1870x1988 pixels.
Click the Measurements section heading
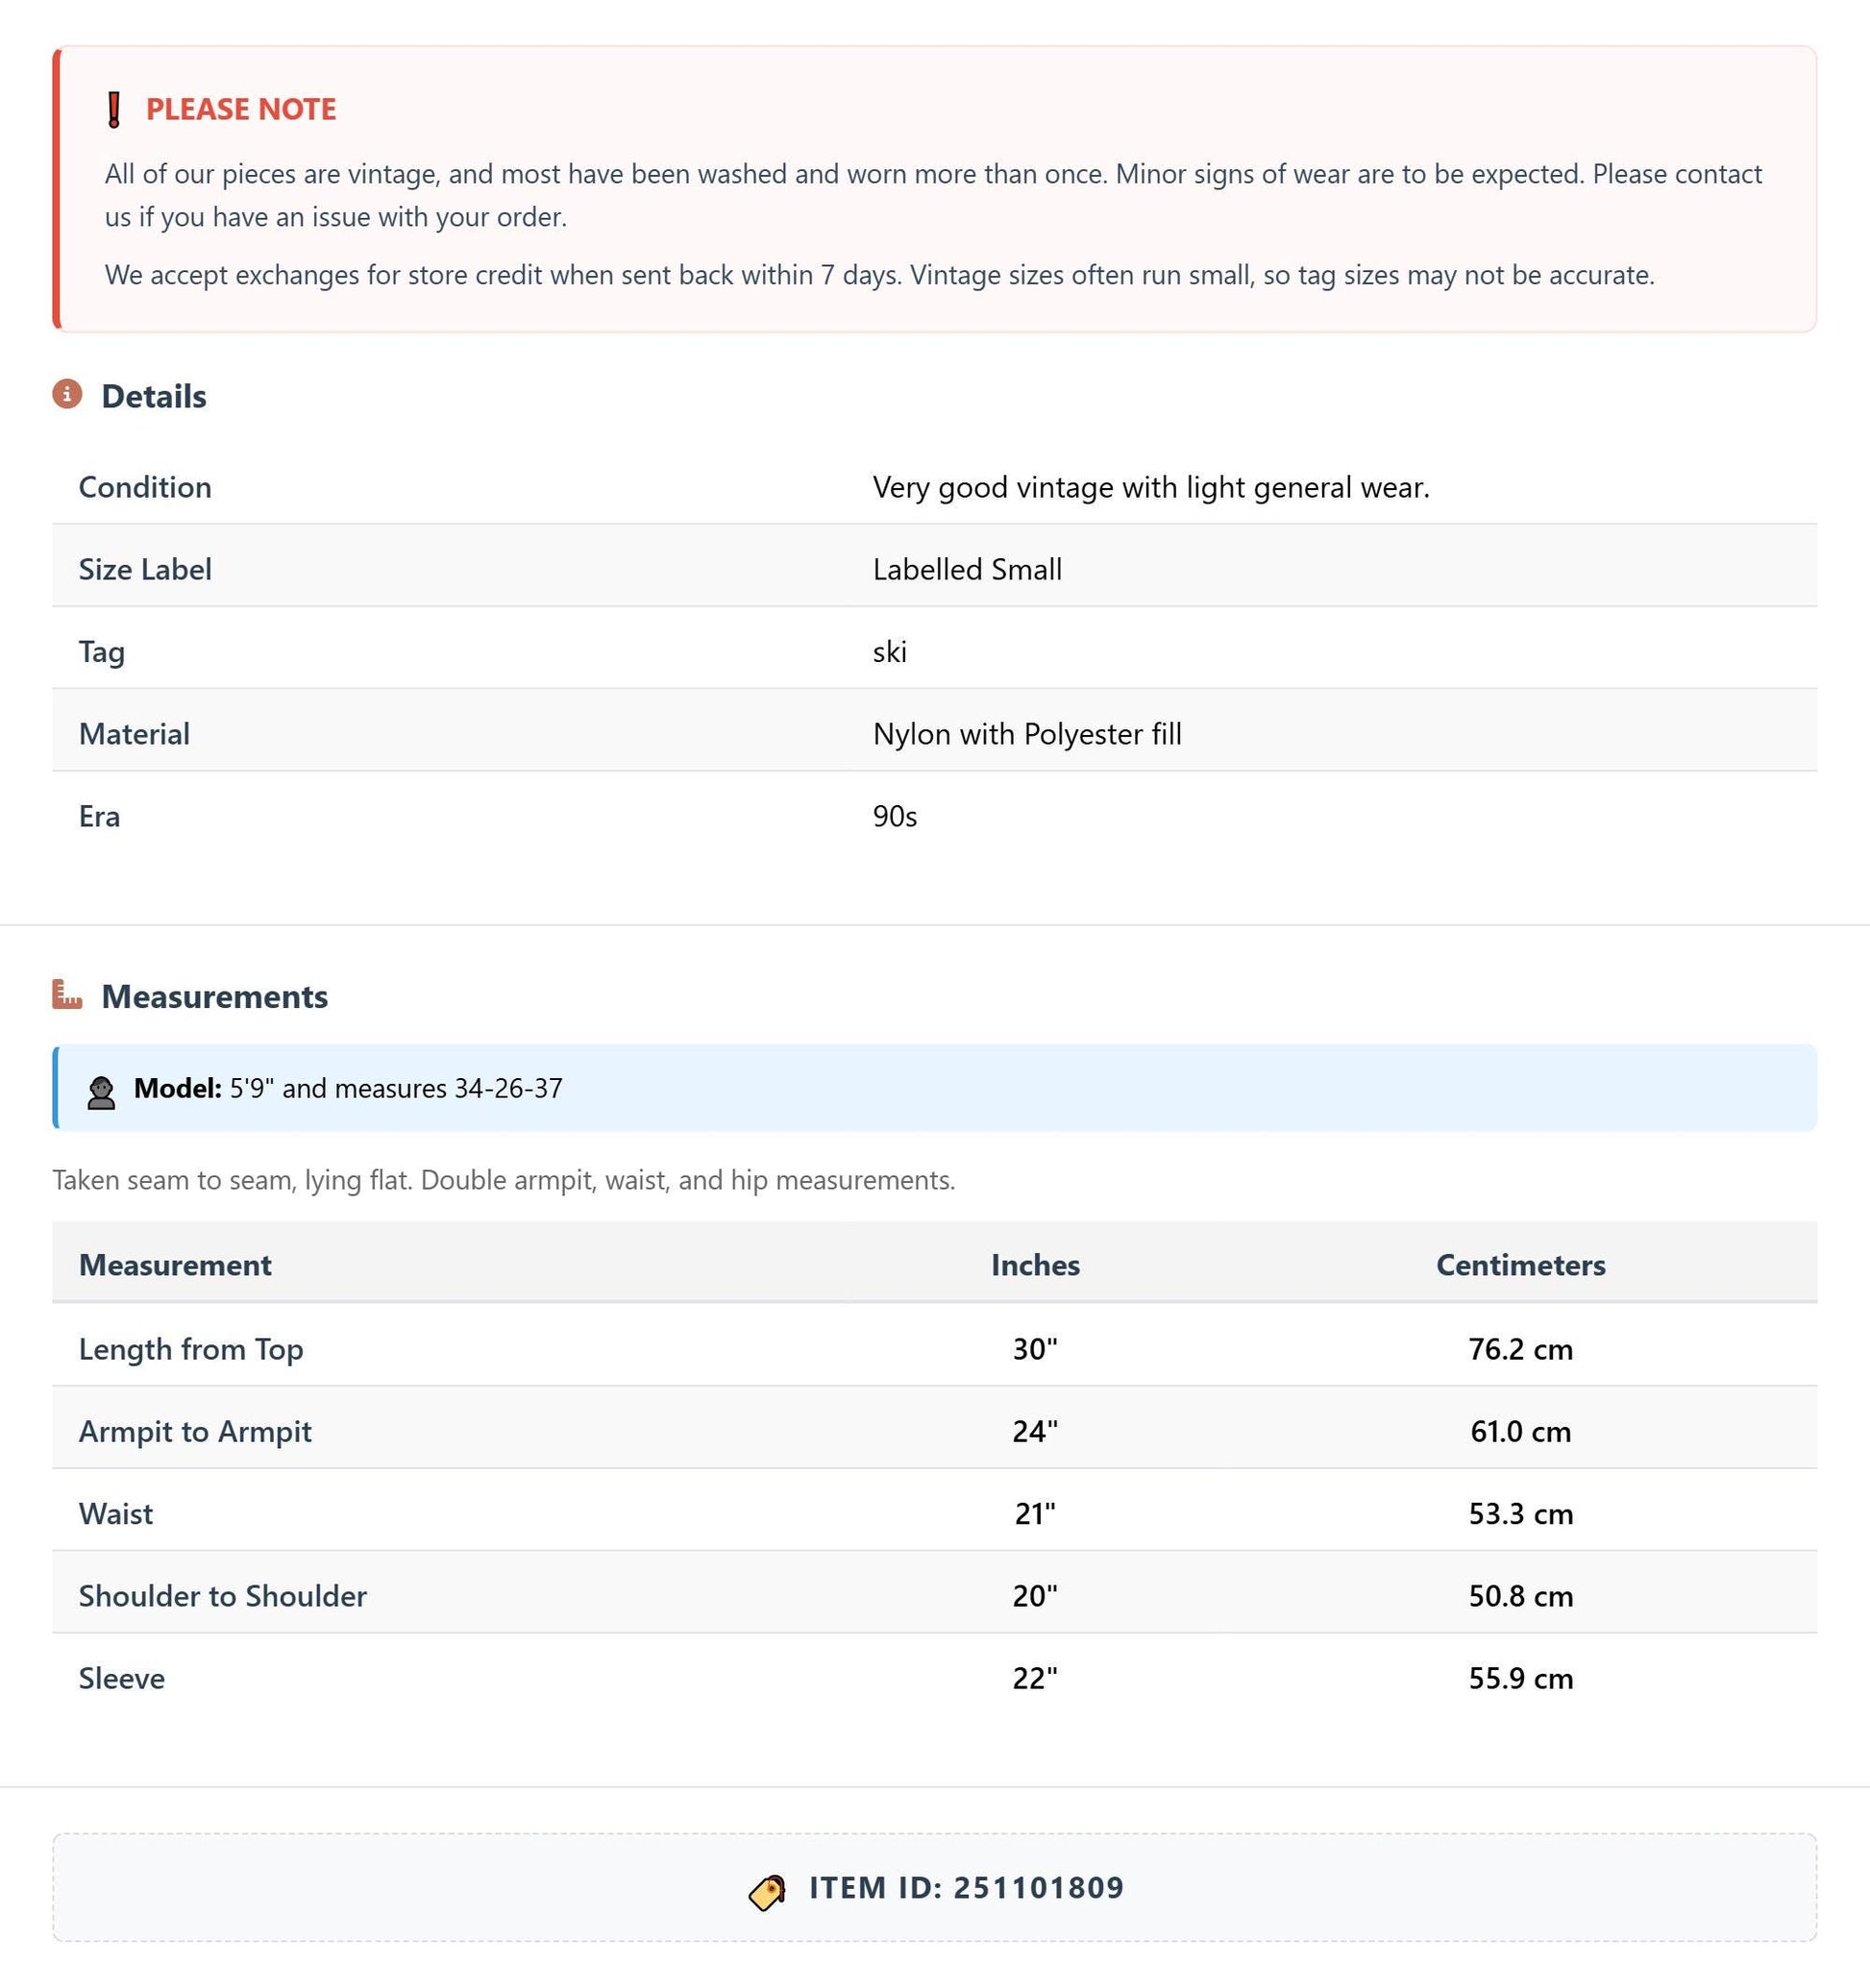click(215, 996)
